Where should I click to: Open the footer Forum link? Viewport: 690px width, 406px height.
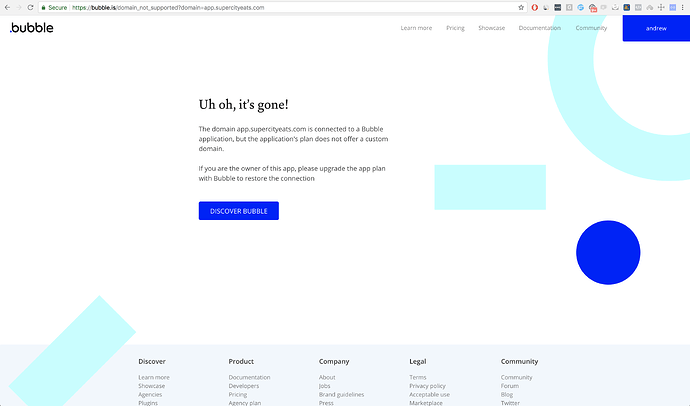510,386
